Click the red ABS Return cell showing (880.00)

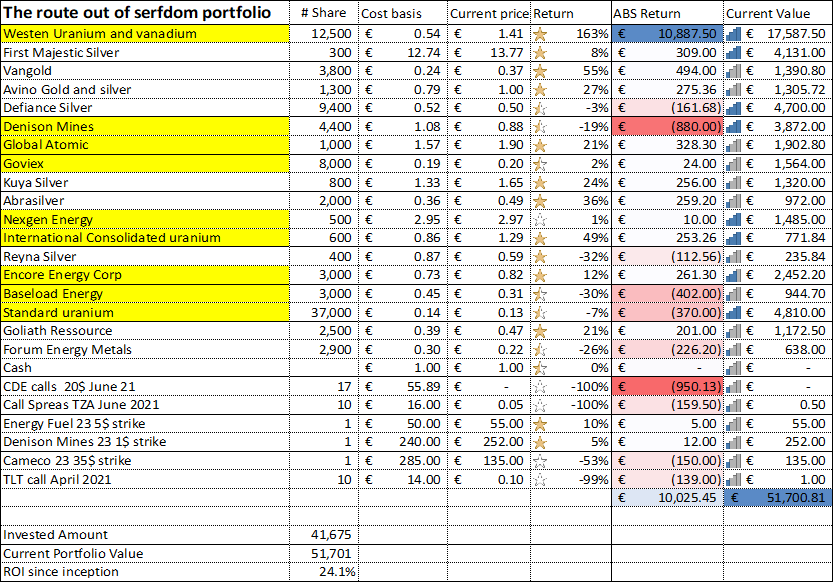[x=668, y=127]
